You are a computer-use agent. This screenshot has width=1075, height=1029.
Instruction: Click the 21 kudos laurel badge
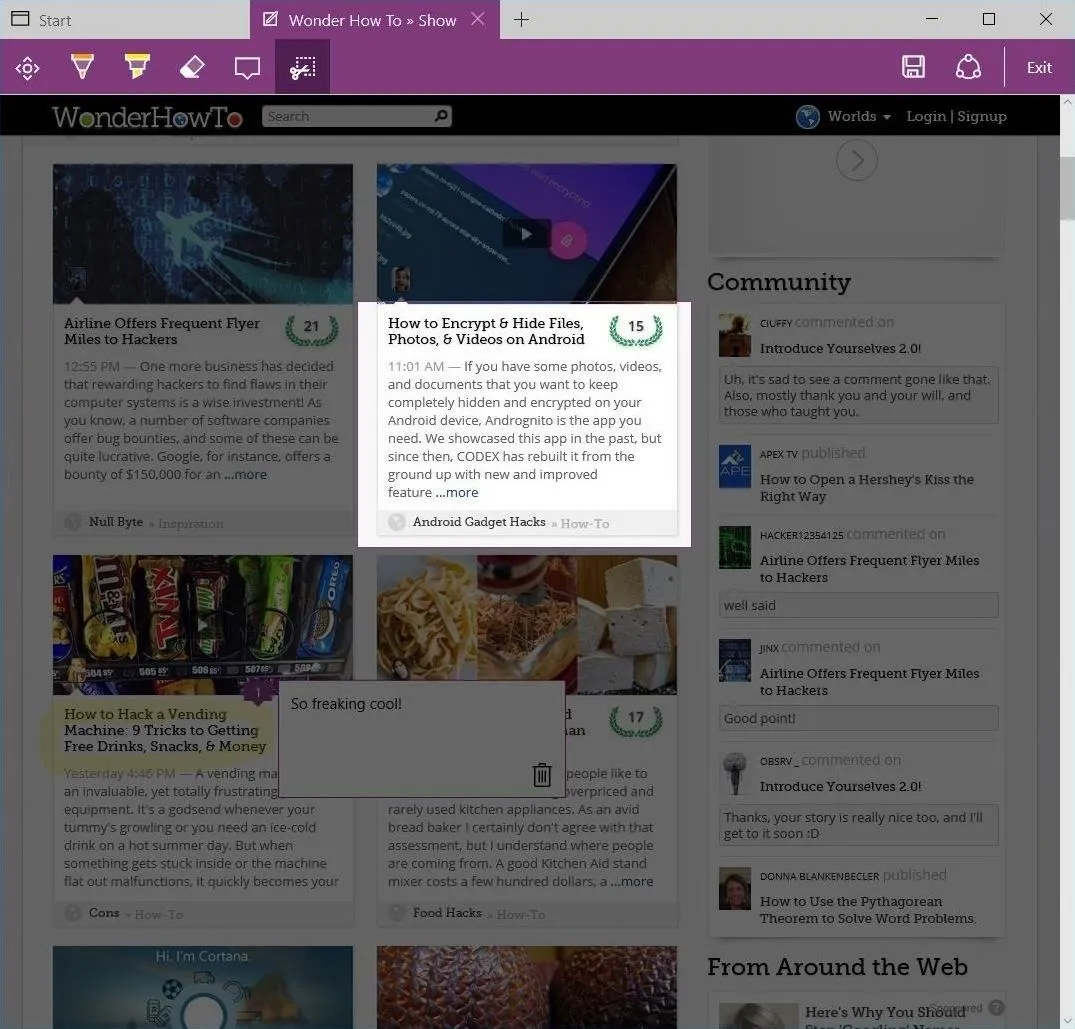pyautogui.click(x=312, y=330)
